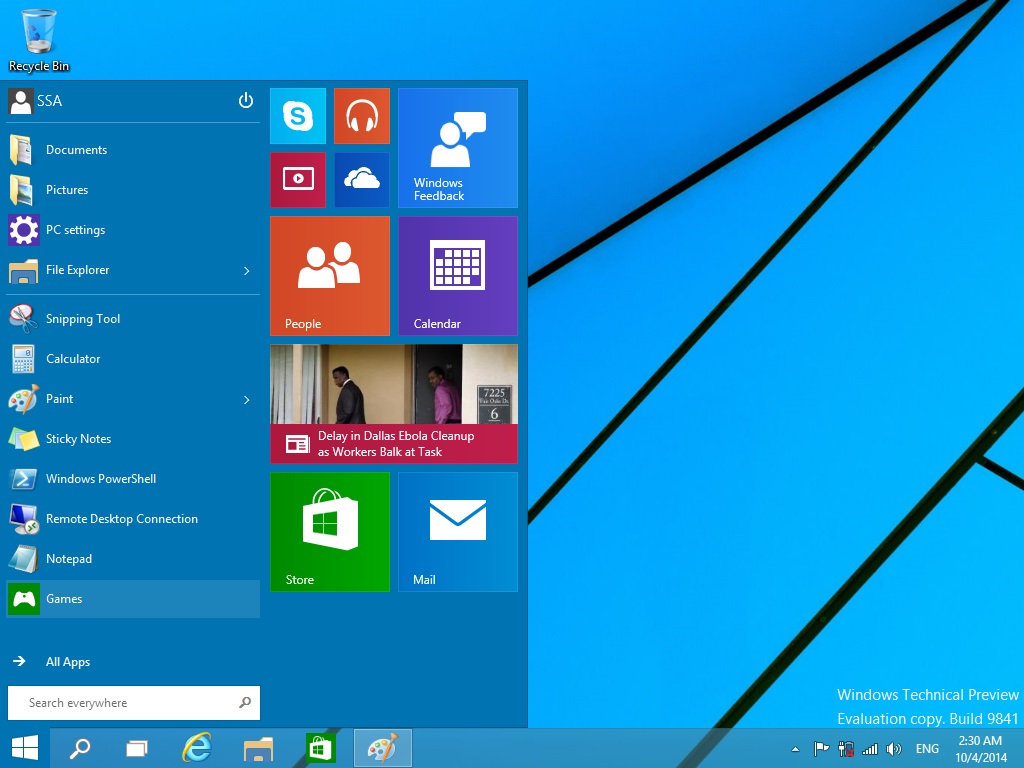Click the power plug tray icon
The image size is (1024, 768).
click(x=846, y=748)
